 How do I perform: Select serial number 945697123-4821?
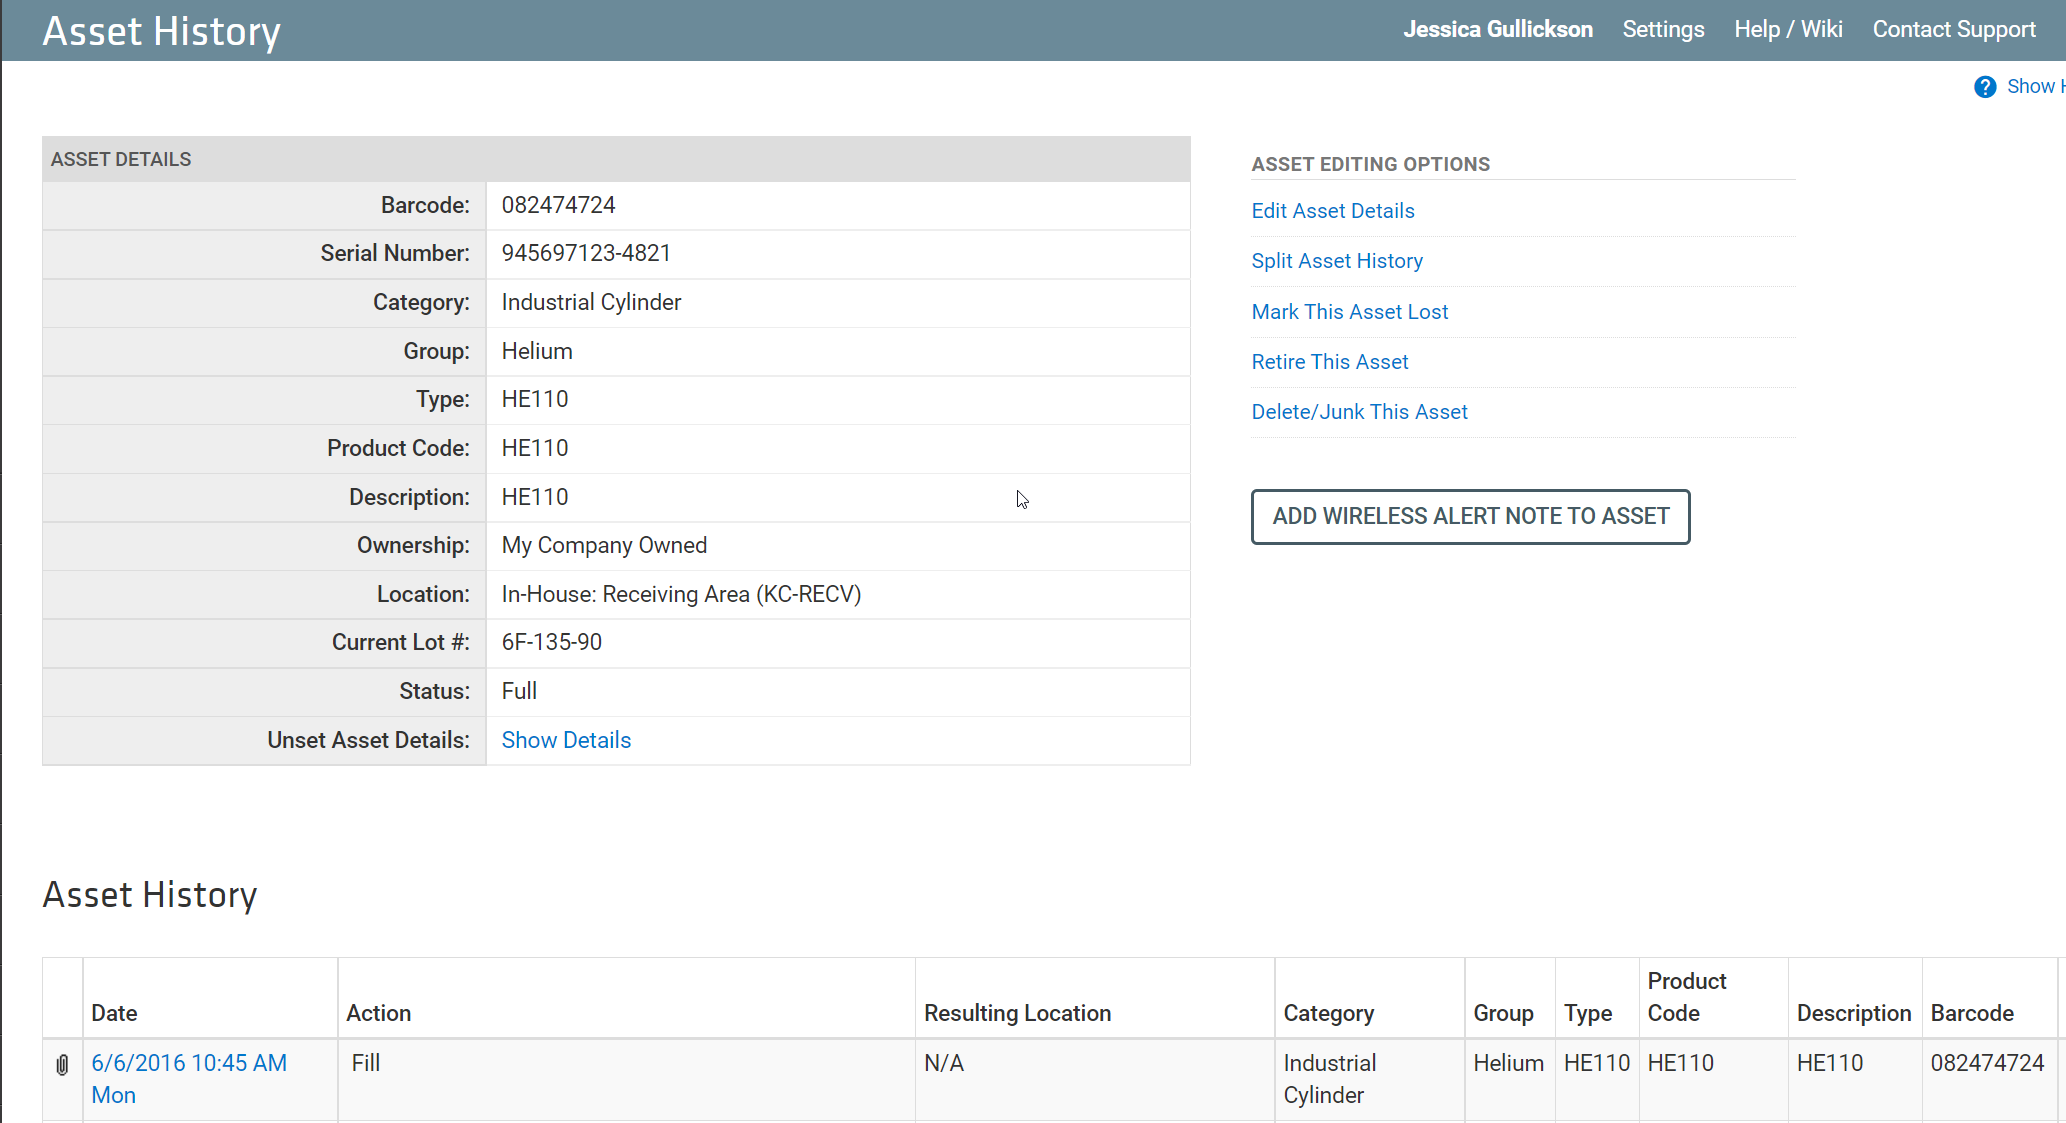pos(586,253)
